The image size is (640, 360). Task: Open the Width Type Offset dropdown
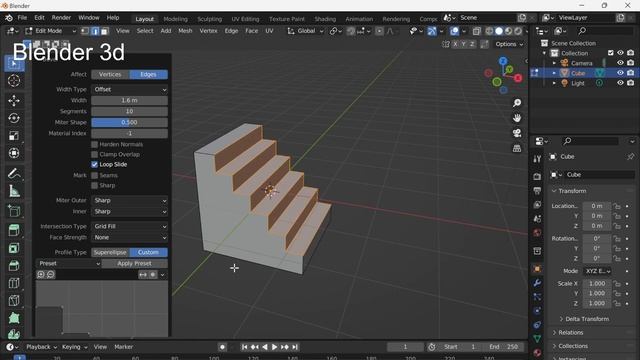coord(129,89)
